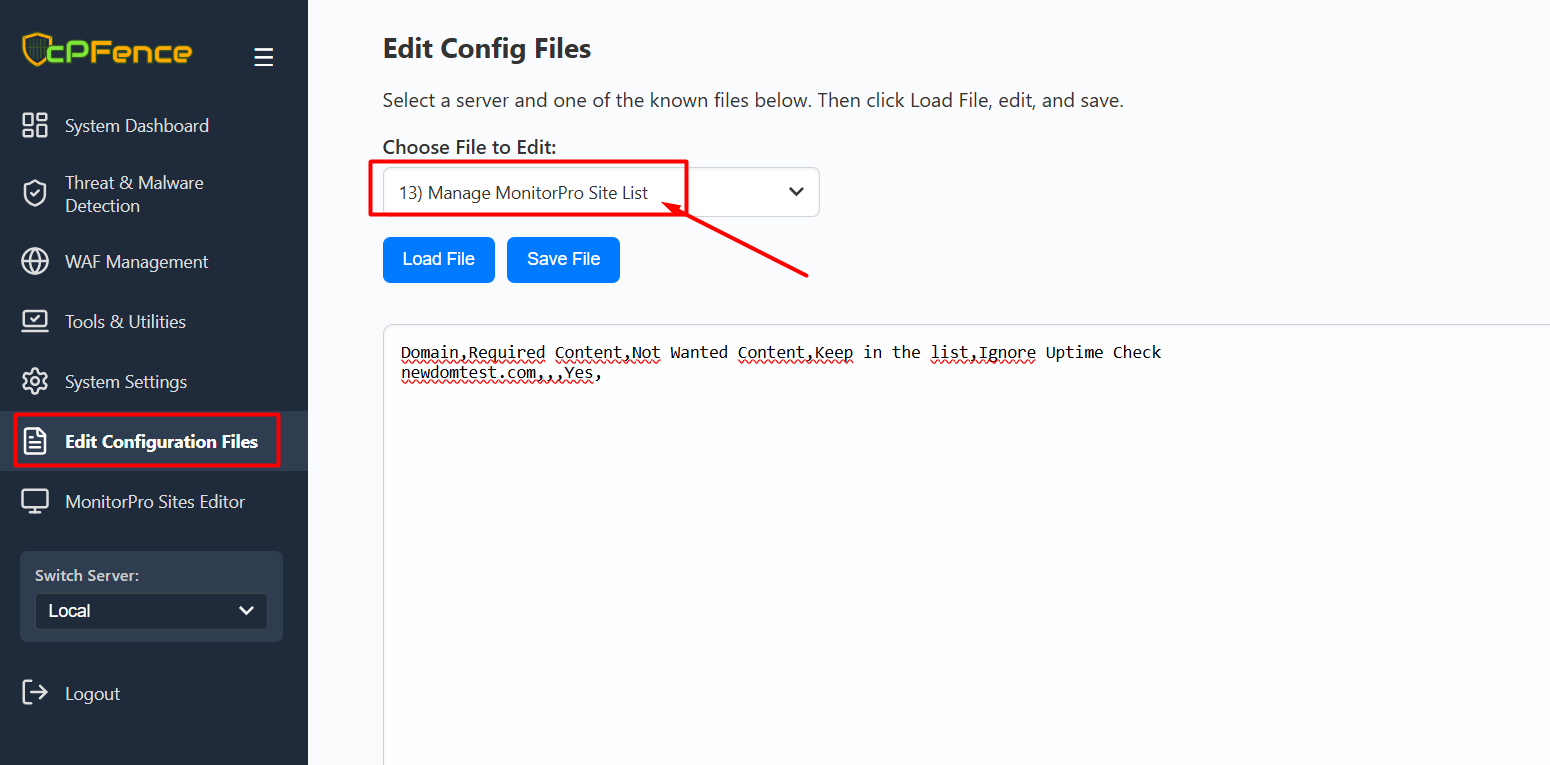Open Threat & Malware Detection menu label
The width and height of the screenshot is (1550, 765).
tap(134, 194)
